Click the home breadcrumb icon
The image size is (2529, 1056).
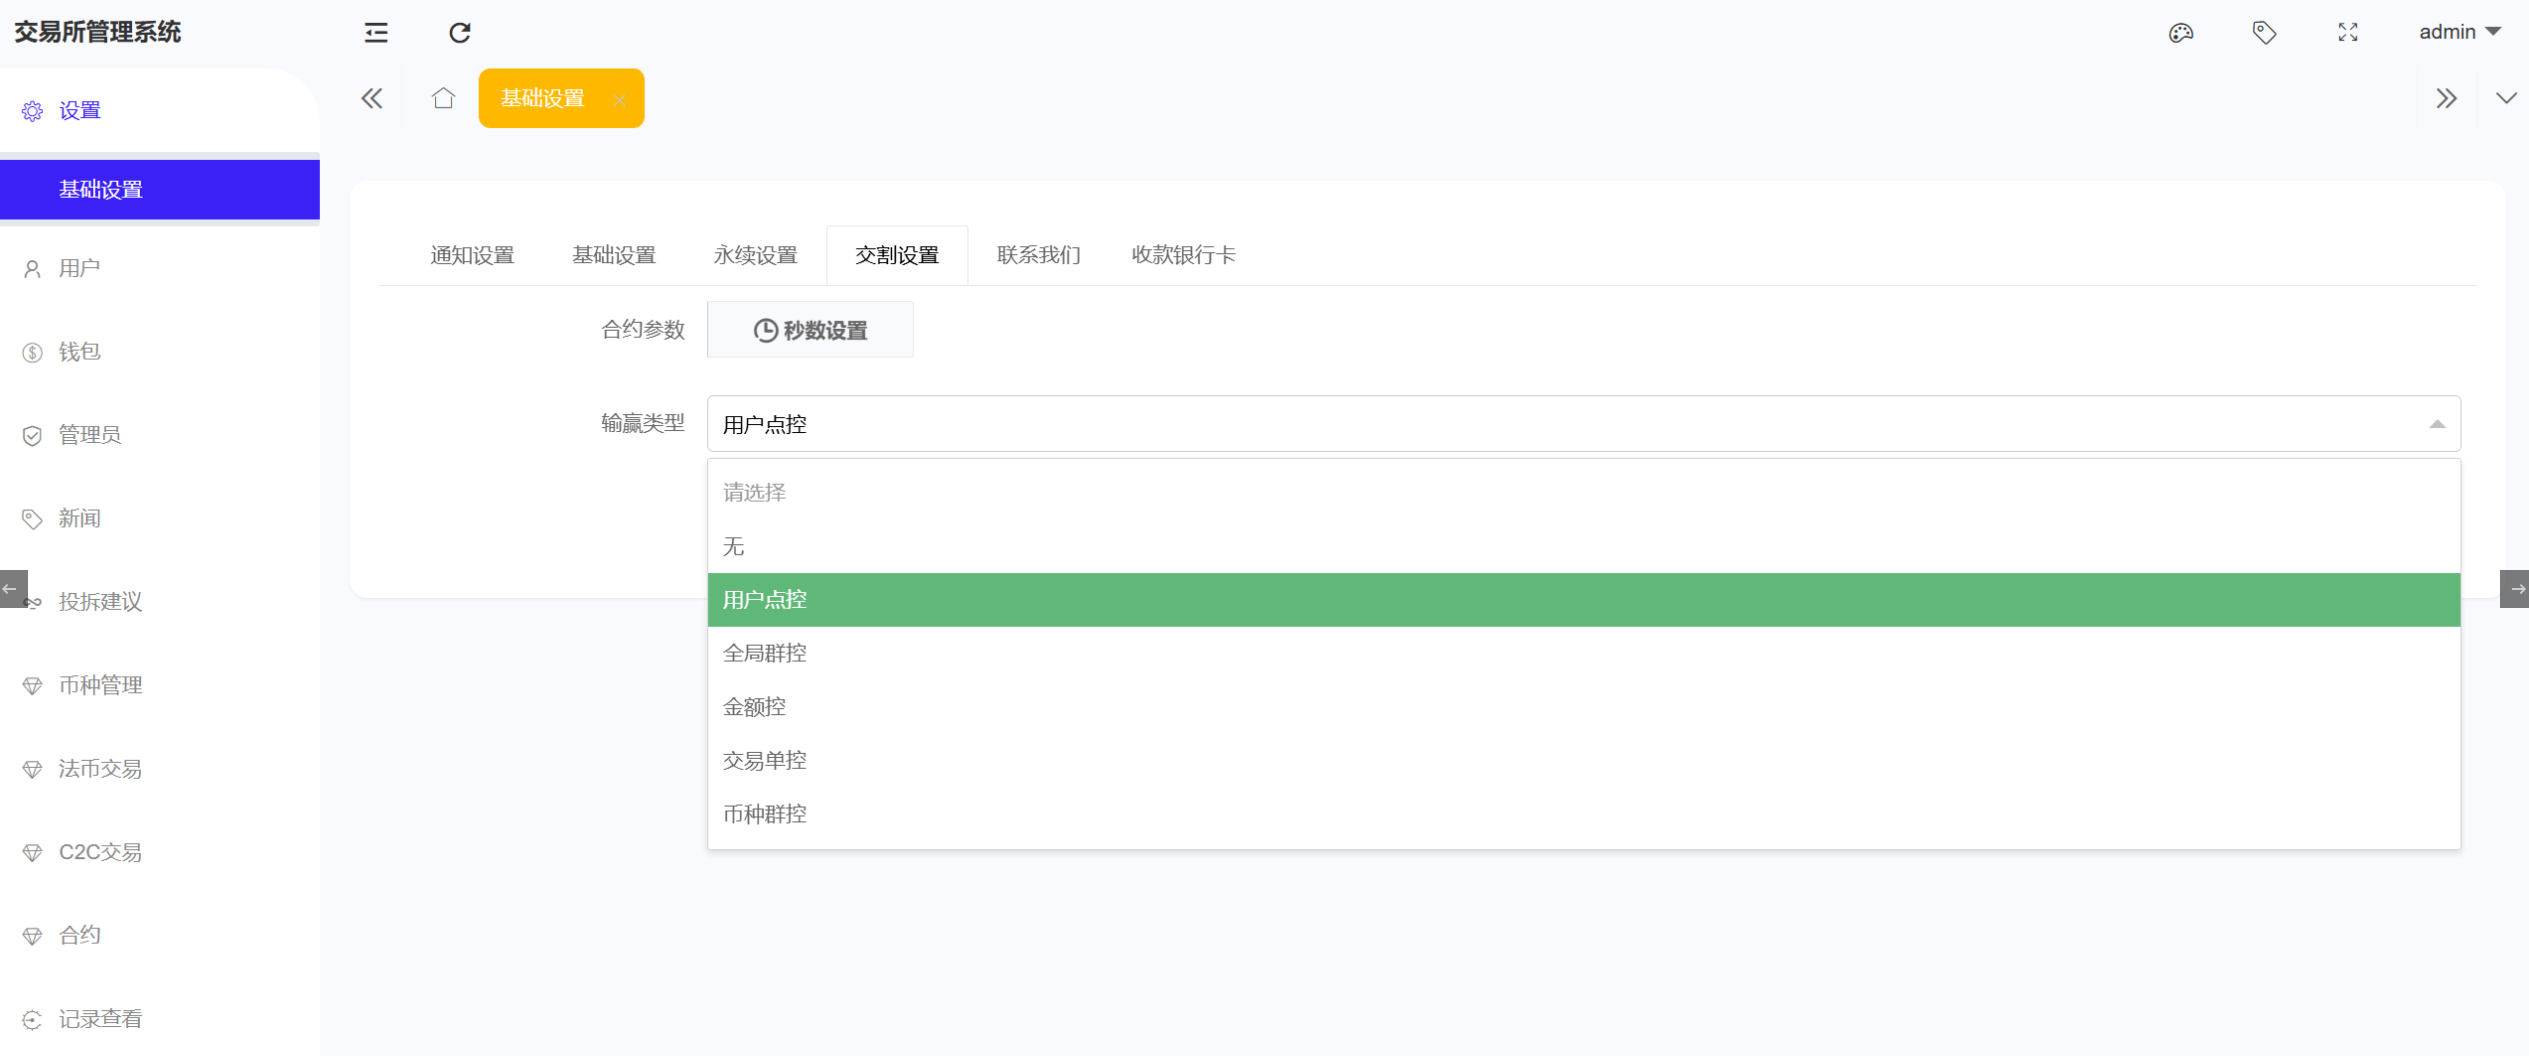(443, 97)
